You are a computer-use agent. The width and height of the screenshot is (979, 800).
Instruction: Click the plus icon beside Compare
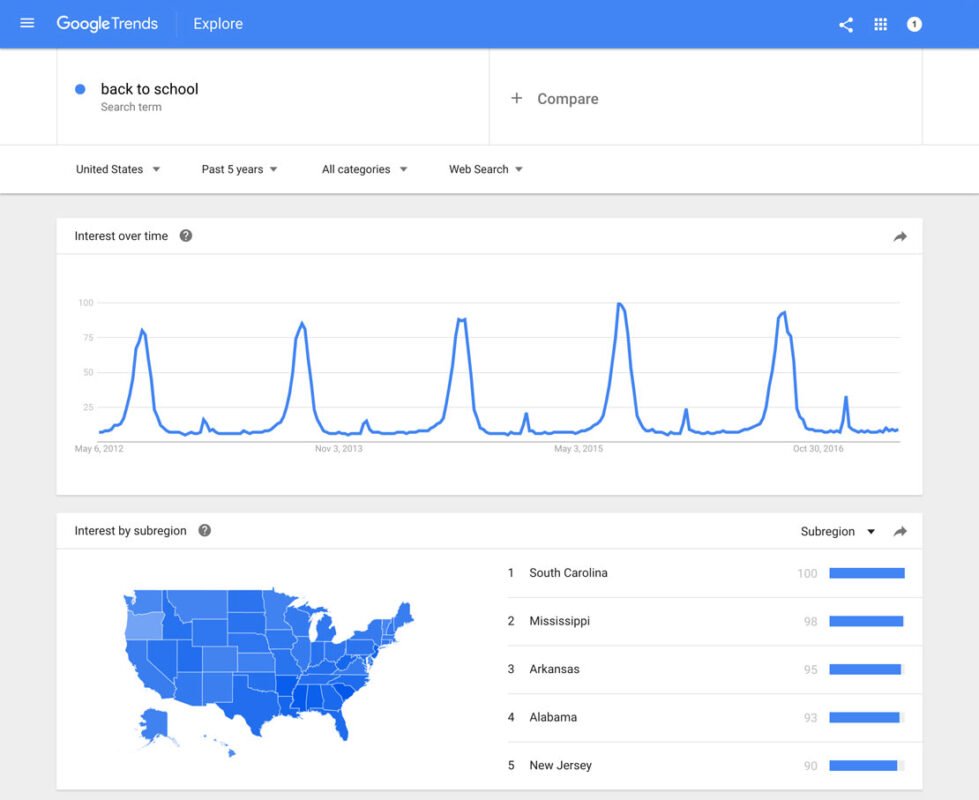click(517, 98)
